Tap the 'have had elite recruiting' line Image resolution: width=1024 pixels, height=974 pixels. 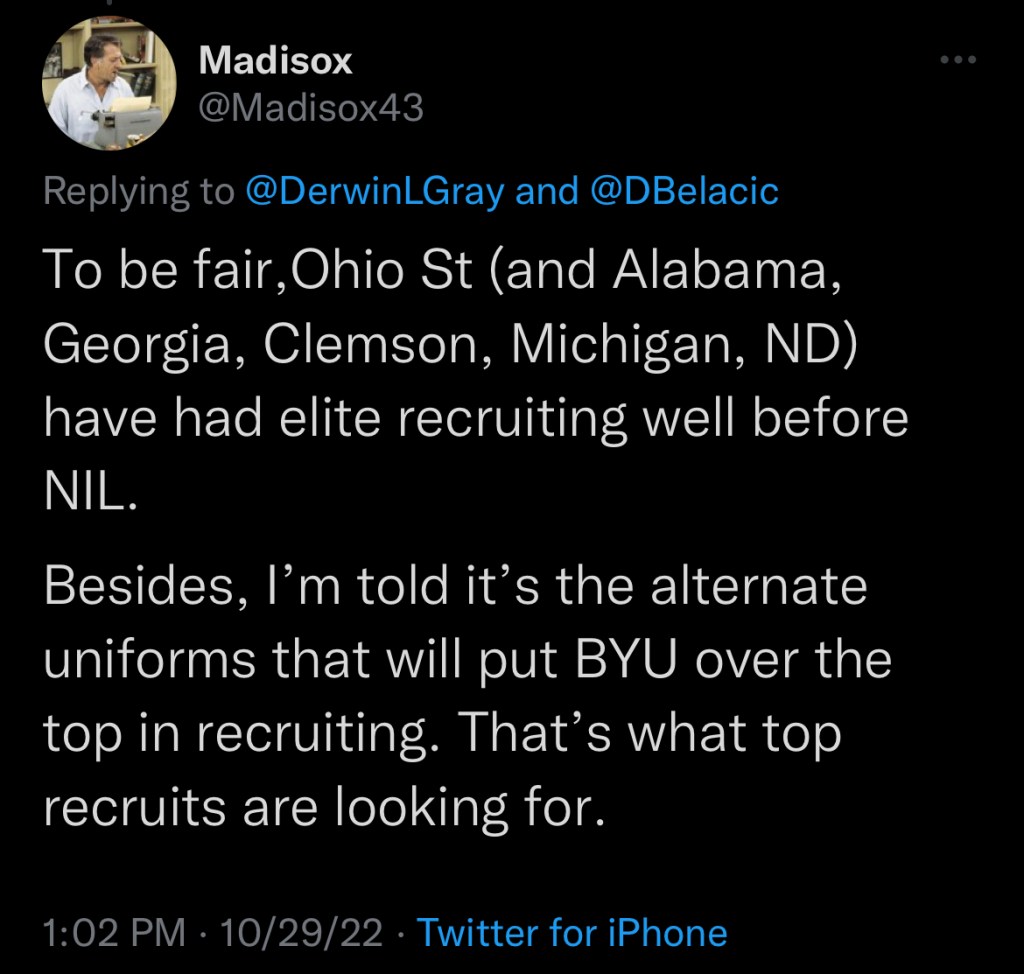(x=475, y=417)
